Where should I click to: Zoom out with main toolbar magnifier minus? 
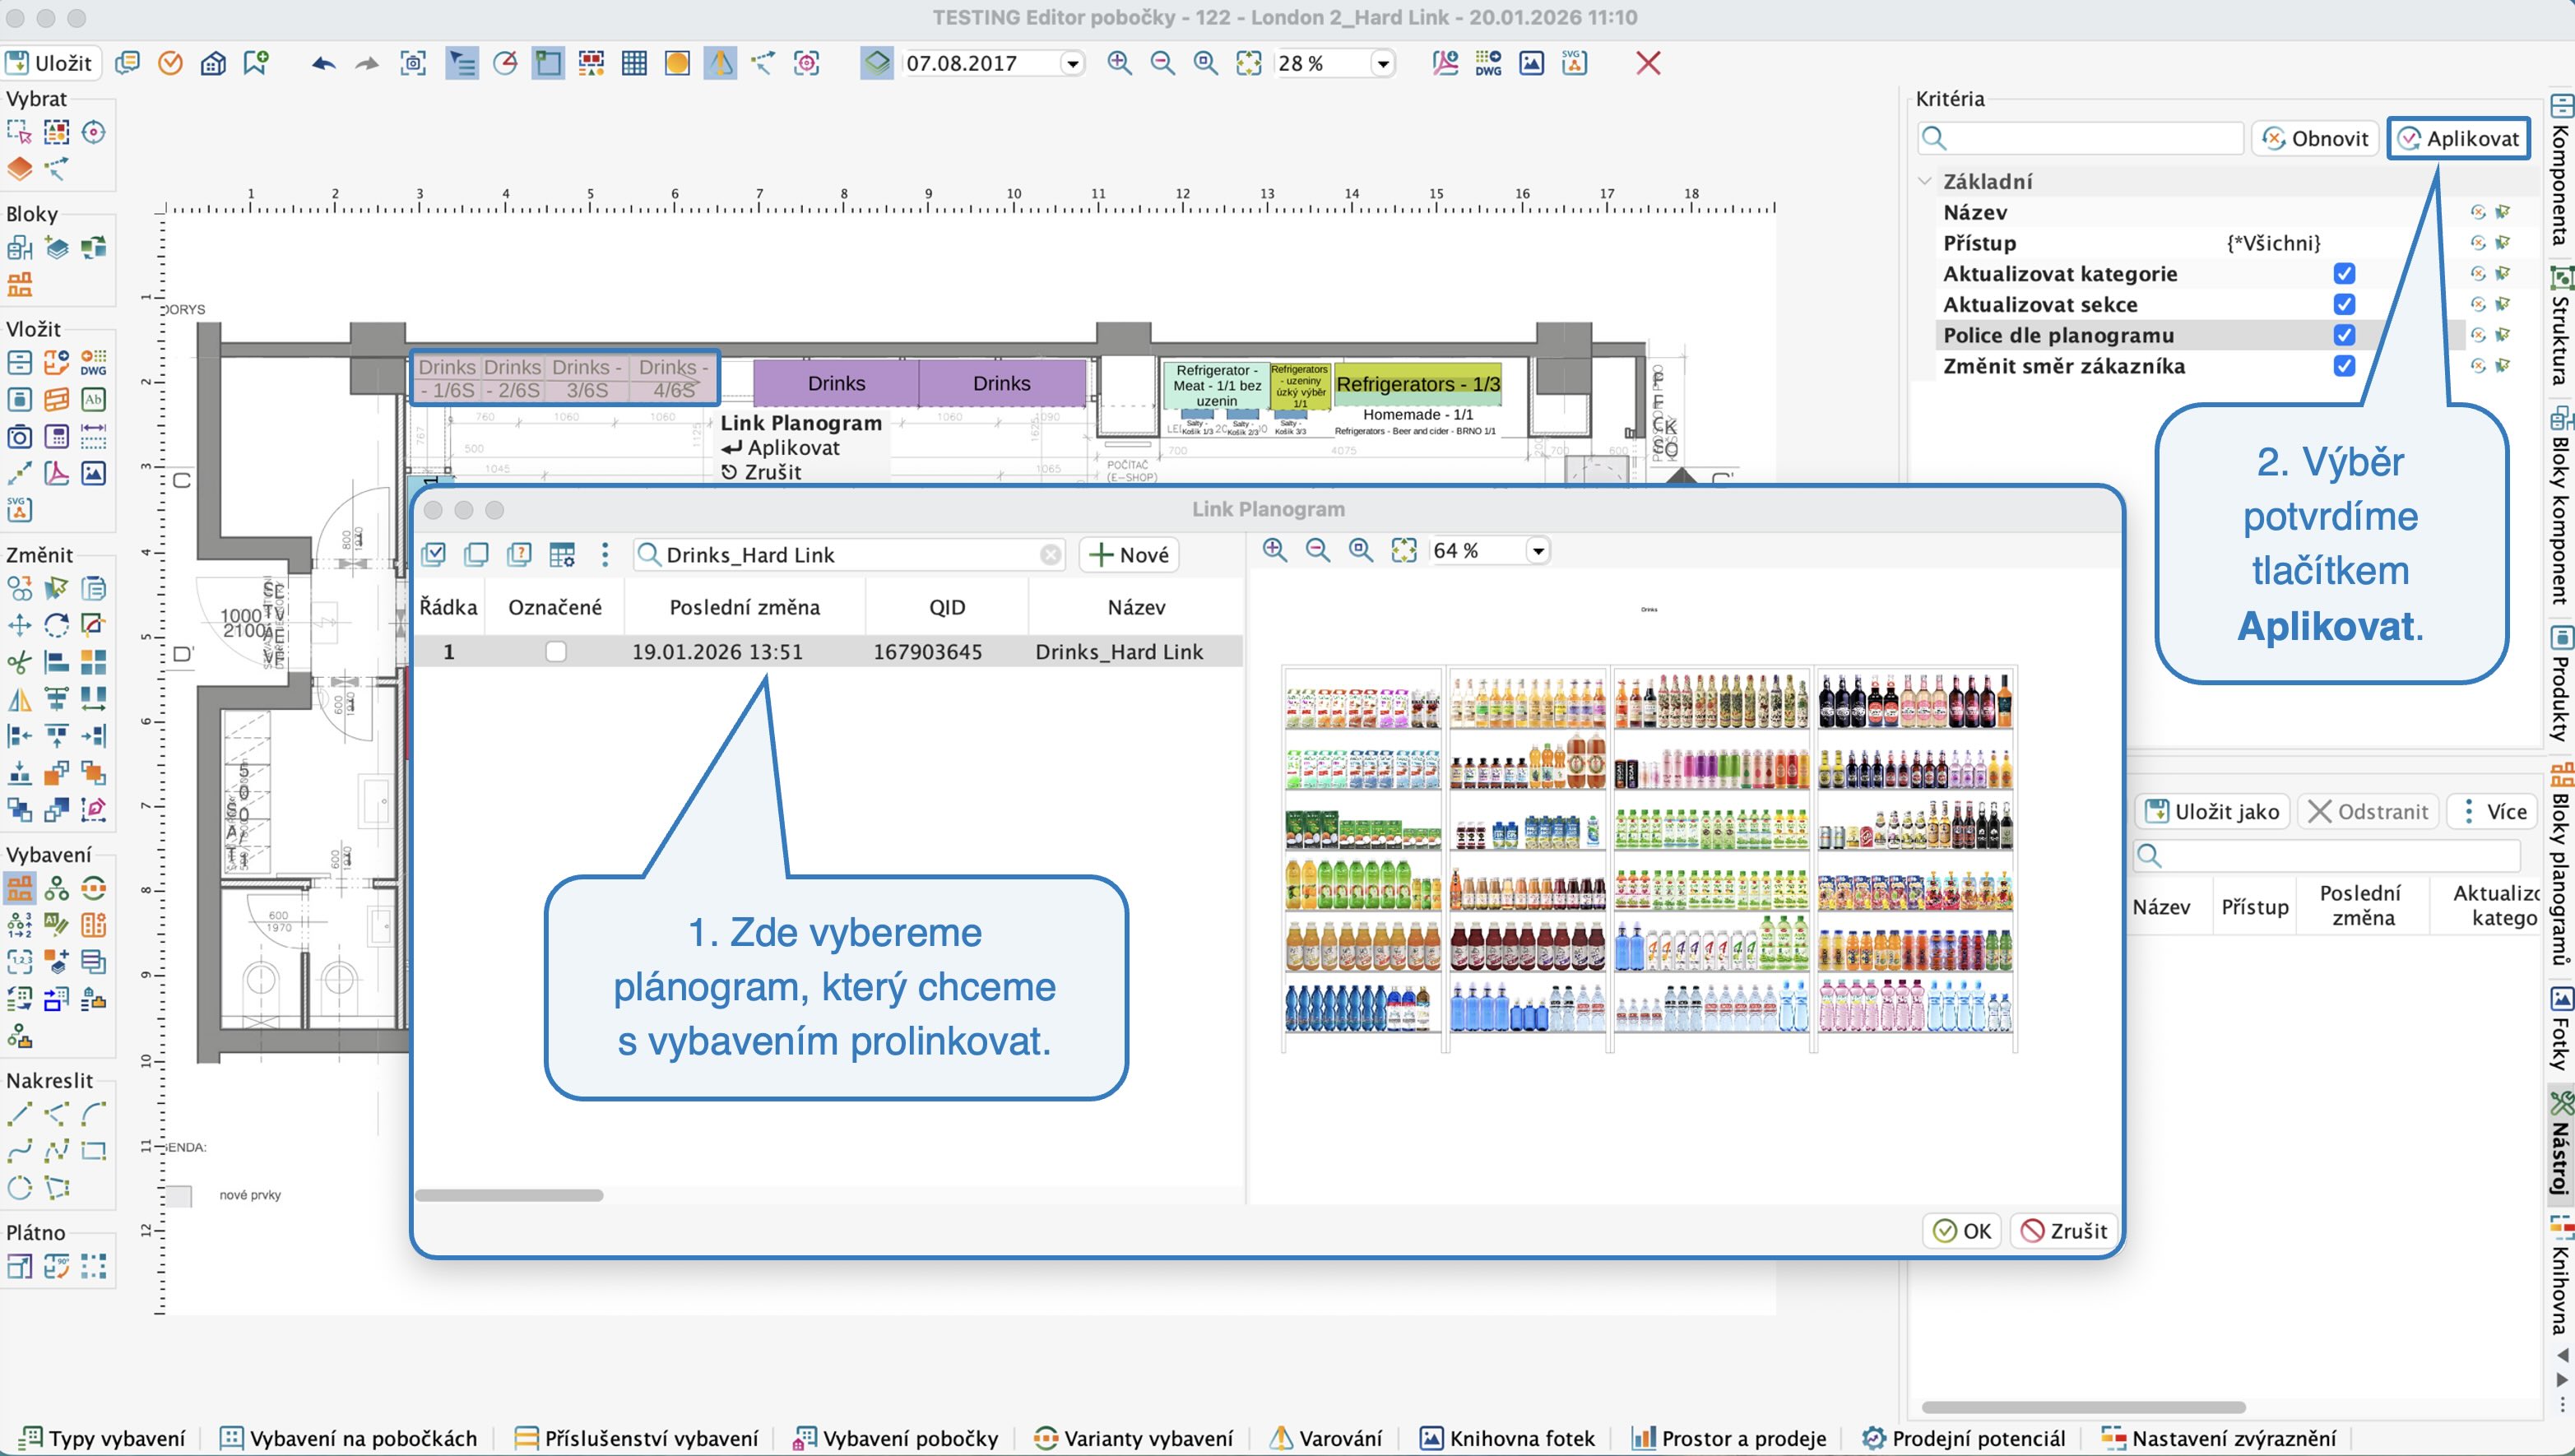1162,63
